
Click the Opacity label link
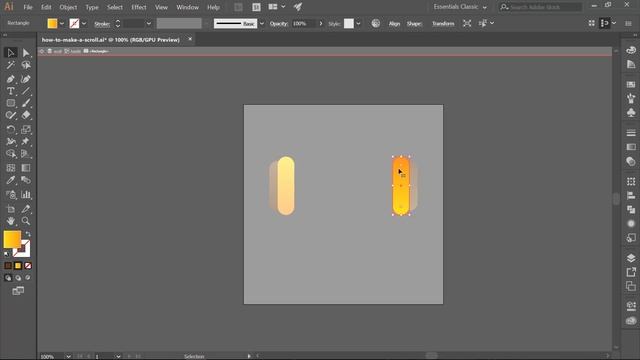[279, 24]
